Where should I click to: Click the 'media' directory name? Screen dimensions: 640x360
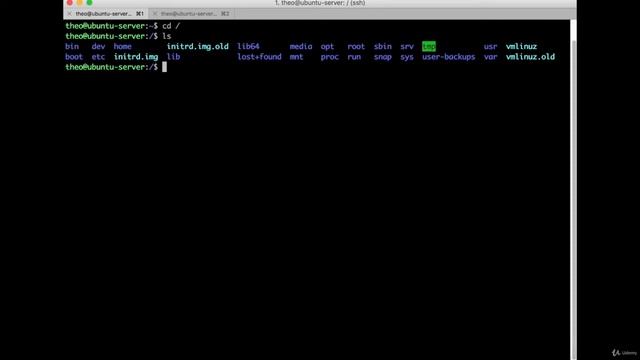pyautogui.click(x=301, y=47)
